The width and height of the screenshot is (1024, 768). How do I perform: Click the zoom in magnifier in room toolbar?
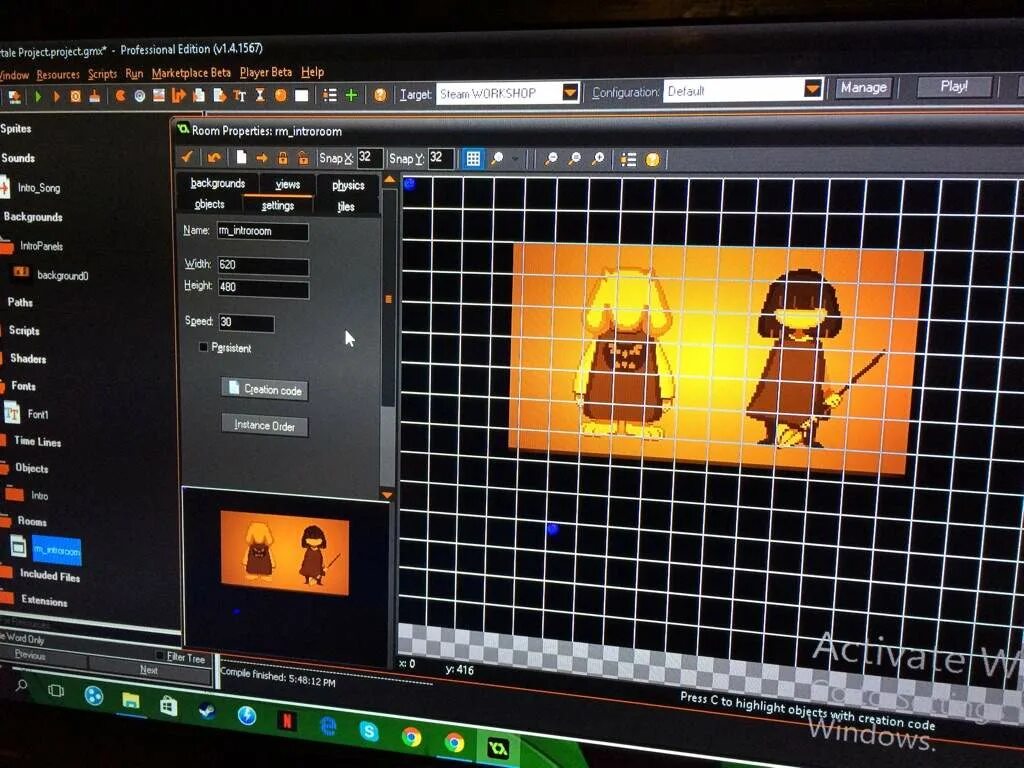click(x=598, y=159)
